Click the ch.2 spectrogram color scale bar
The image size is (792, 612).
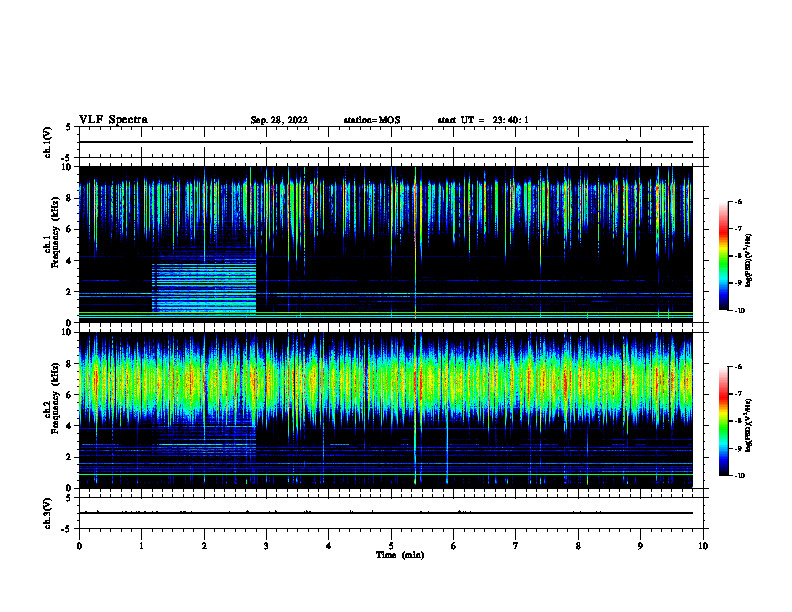coord(724,421)
